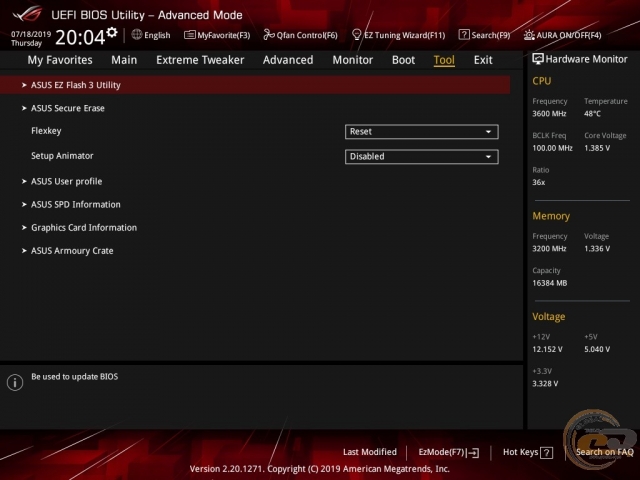The height and width of the screenshot is (480, 640).
Task: Click capacity value 16384 MB
Action: (549, 283)
